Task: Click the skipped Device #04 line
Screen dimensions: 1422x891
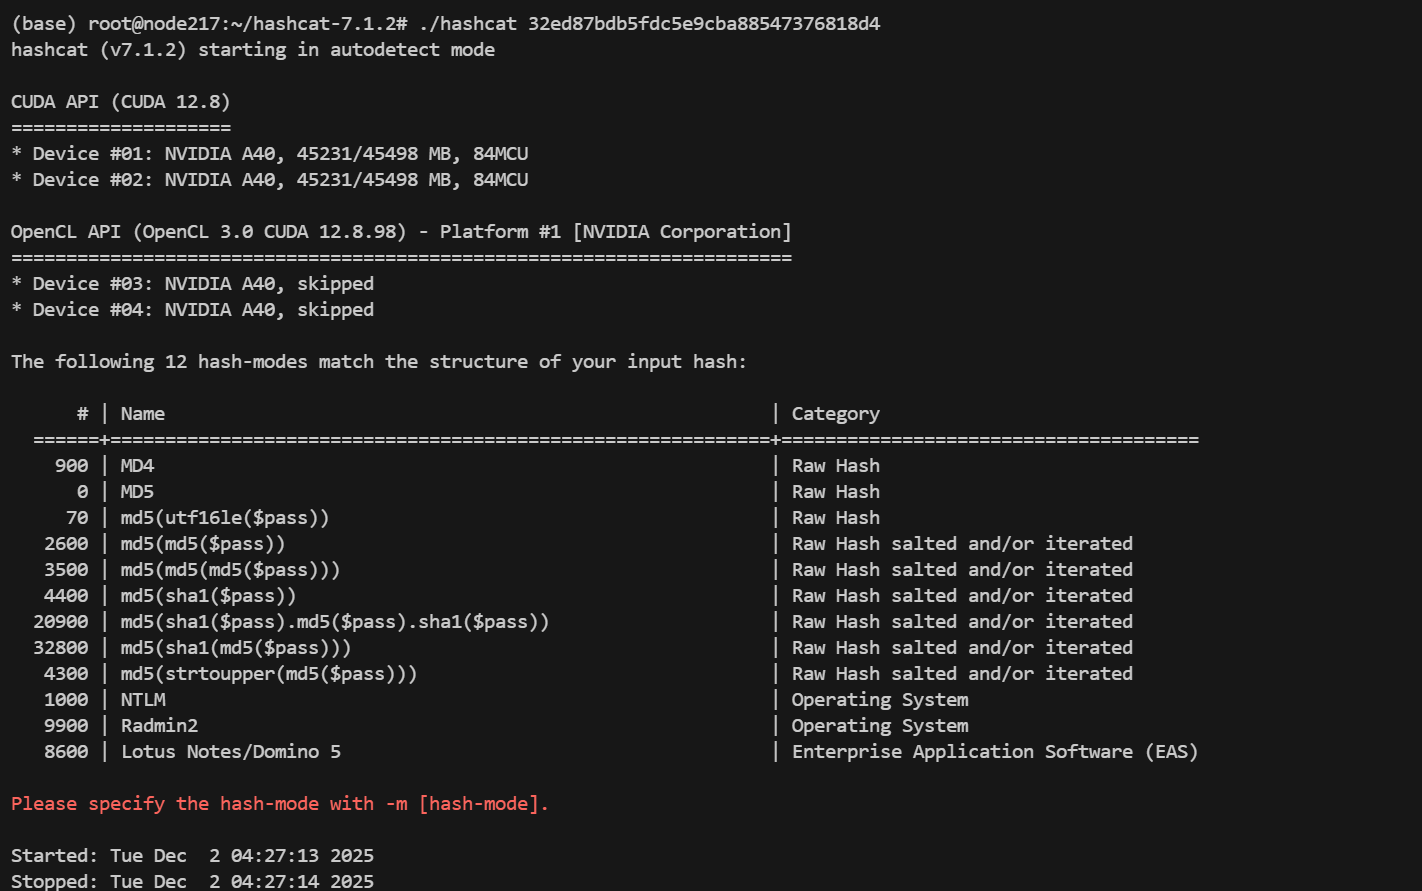Action: (x=193, y=310)
